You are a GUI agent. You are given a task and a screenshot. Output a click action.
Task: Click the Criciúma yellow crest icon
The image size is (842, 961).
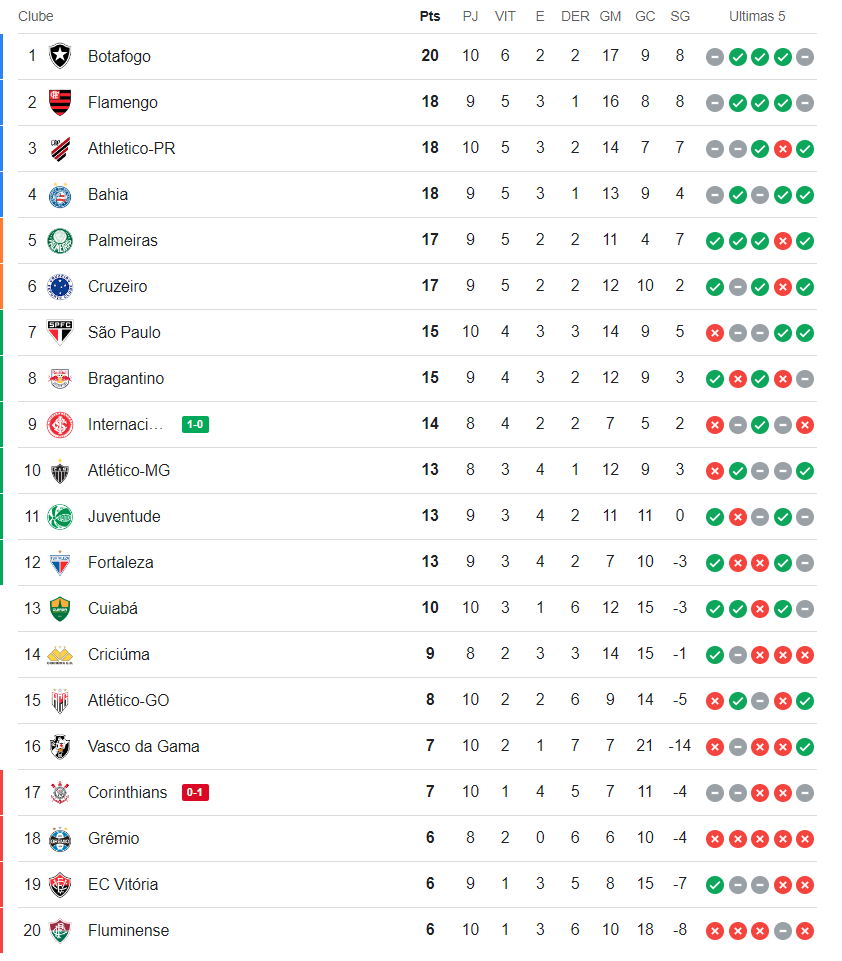tap(60, 655)
